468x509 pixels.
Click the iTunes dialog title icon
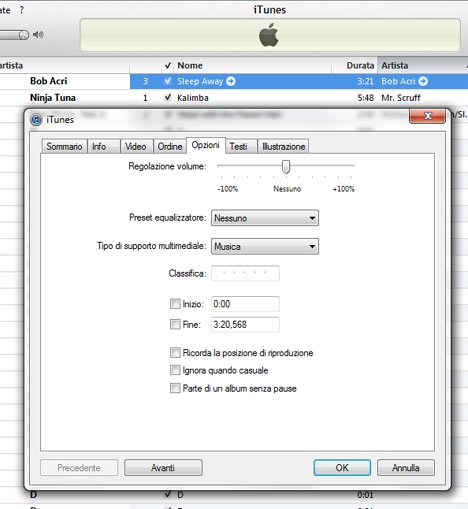click(36, 119)
